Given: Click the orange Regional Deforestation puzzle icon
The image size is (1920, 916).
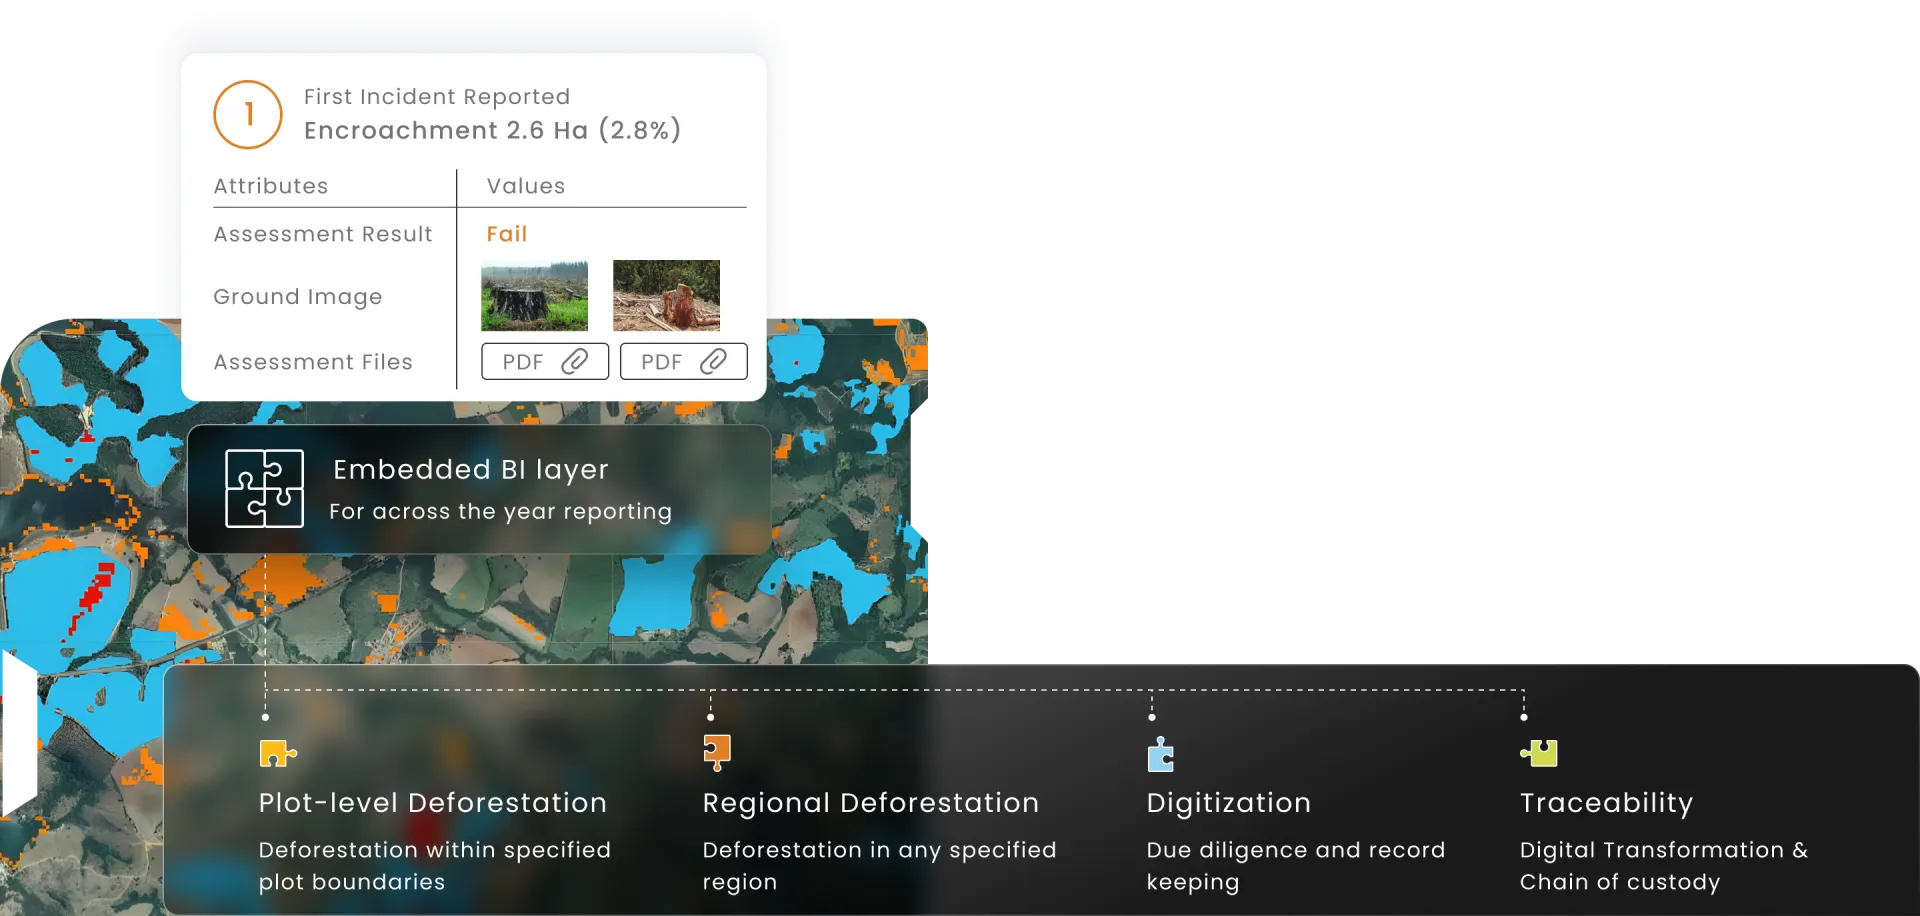Looking at the screenshot, I should point(717,753).
